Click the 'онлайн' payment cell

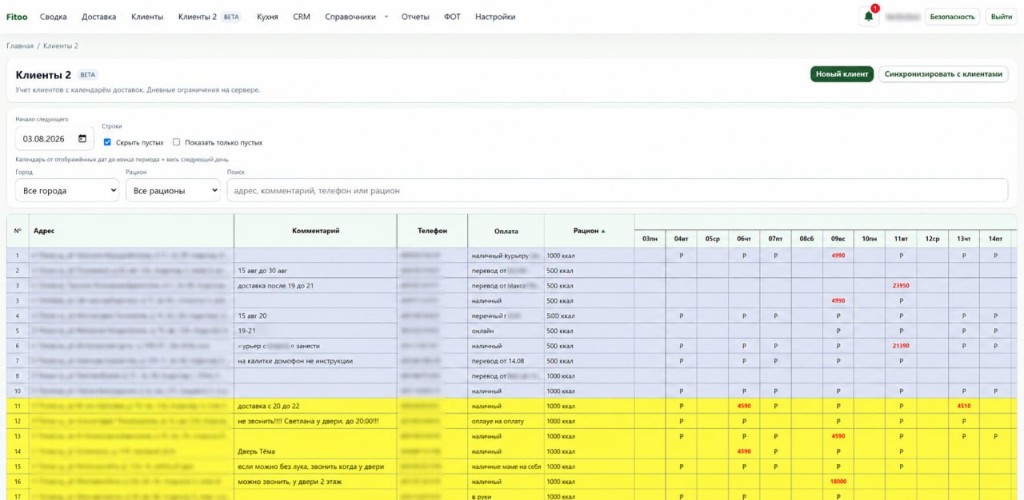pos(506,331)
